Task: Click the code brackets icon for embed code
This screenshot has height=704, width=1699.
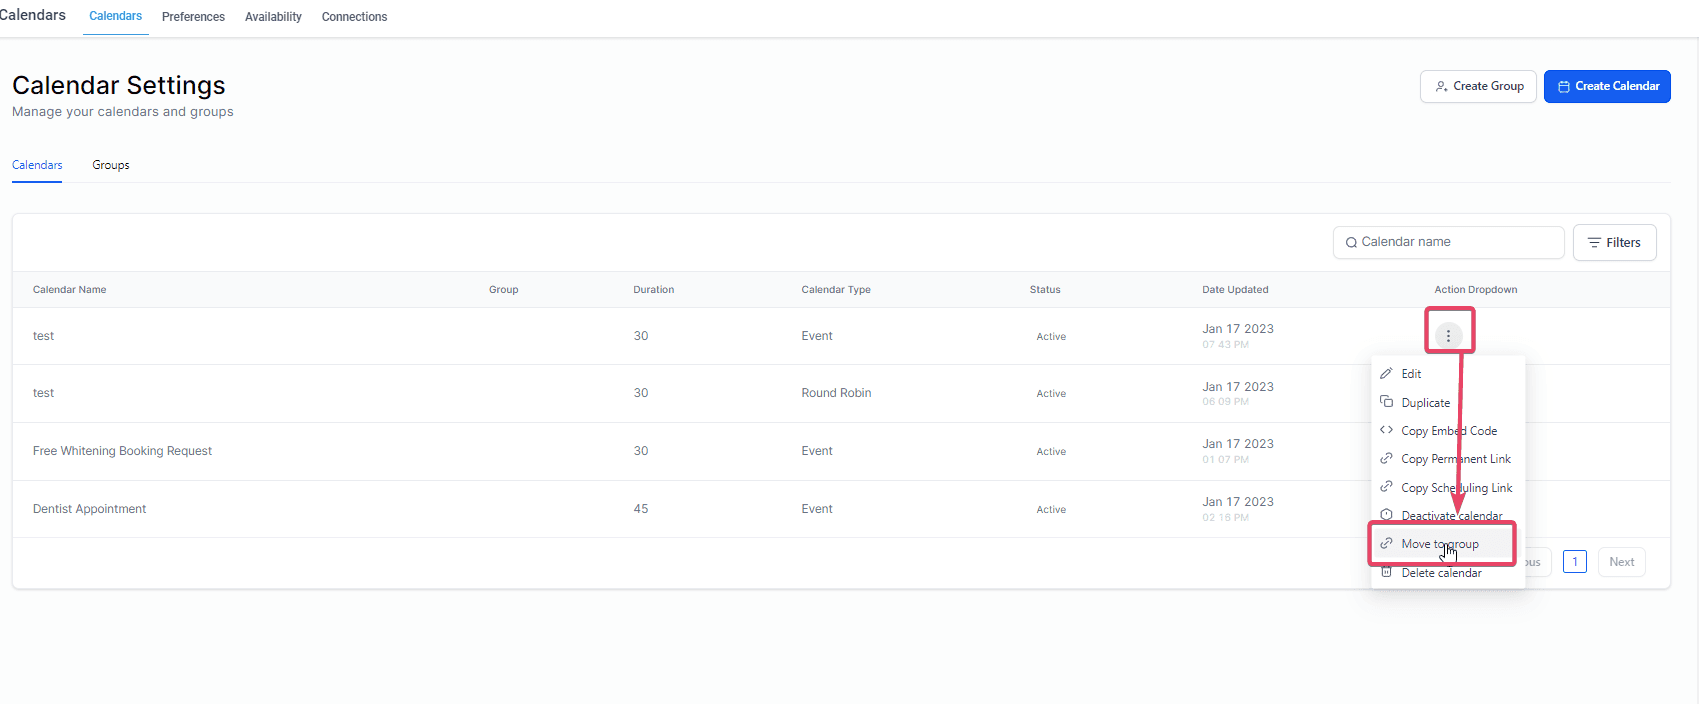Action: pyautogui.click(x=1386, y=430)
